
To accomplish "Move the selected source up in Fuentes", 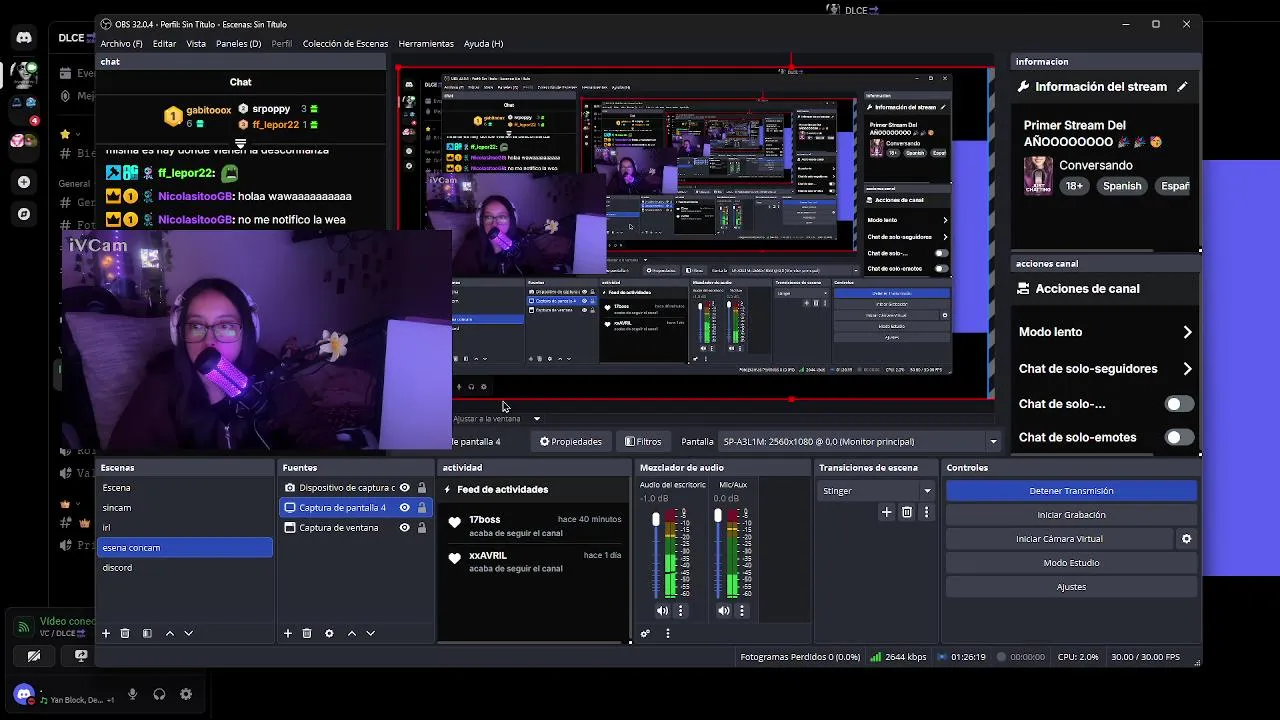I will click(x=351, y=633).
